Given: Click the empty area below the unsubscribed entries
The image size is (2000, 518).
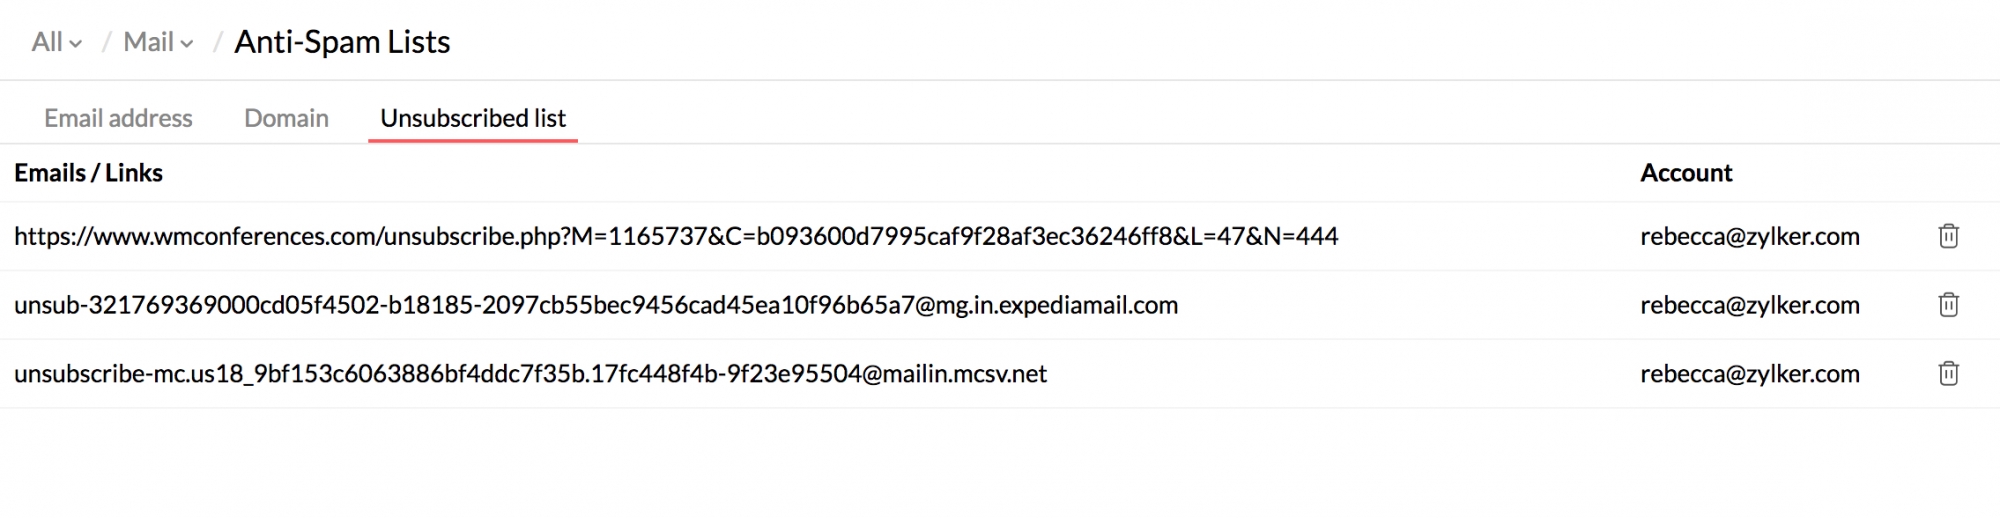Looking at the screenshot, I should [x=1000, y=462].
